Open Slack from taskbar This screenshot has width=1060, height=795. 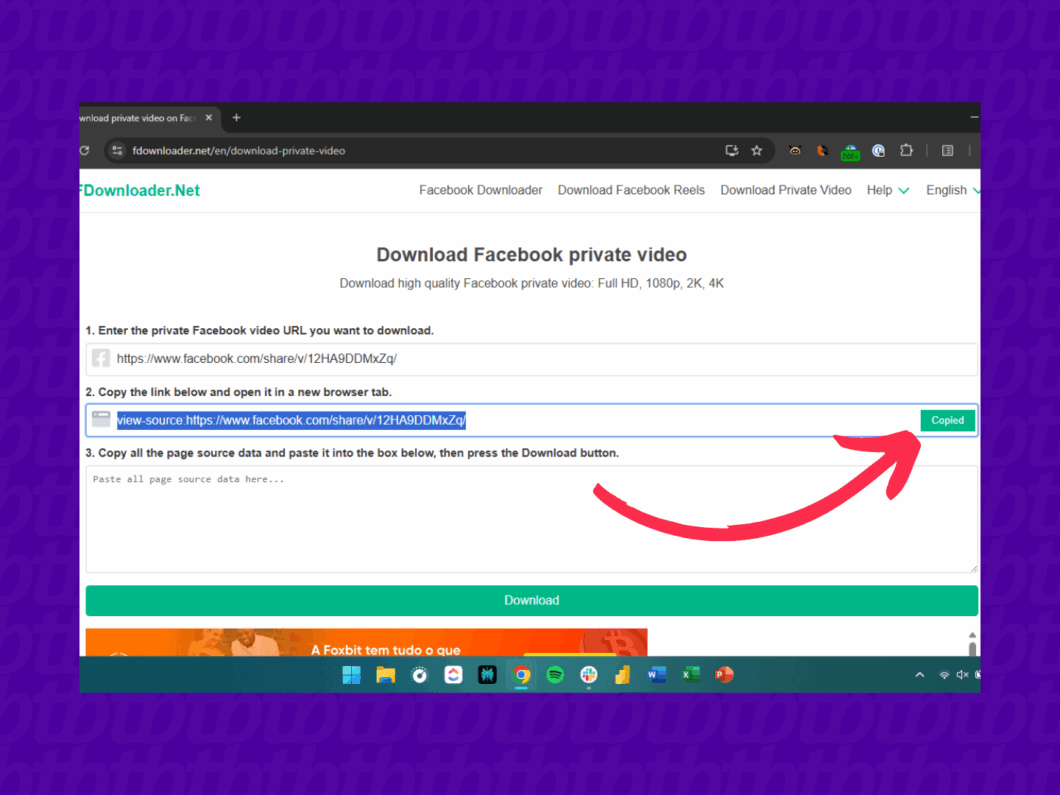click(589, 675)
